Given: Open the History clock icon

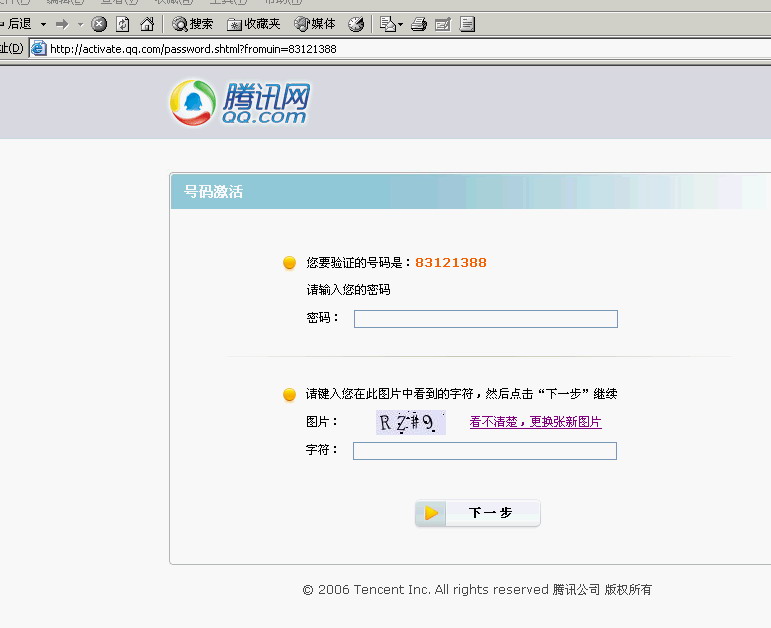Looking at the screenshot, I should pyautogui.click(x=356, y=24).
